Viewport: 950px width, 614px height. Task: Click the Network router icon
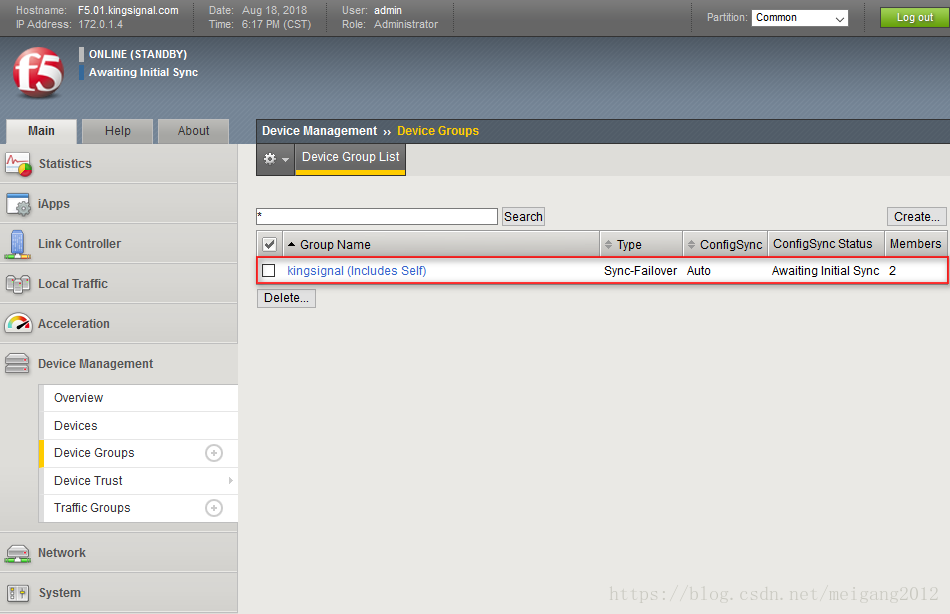point(17,553)
